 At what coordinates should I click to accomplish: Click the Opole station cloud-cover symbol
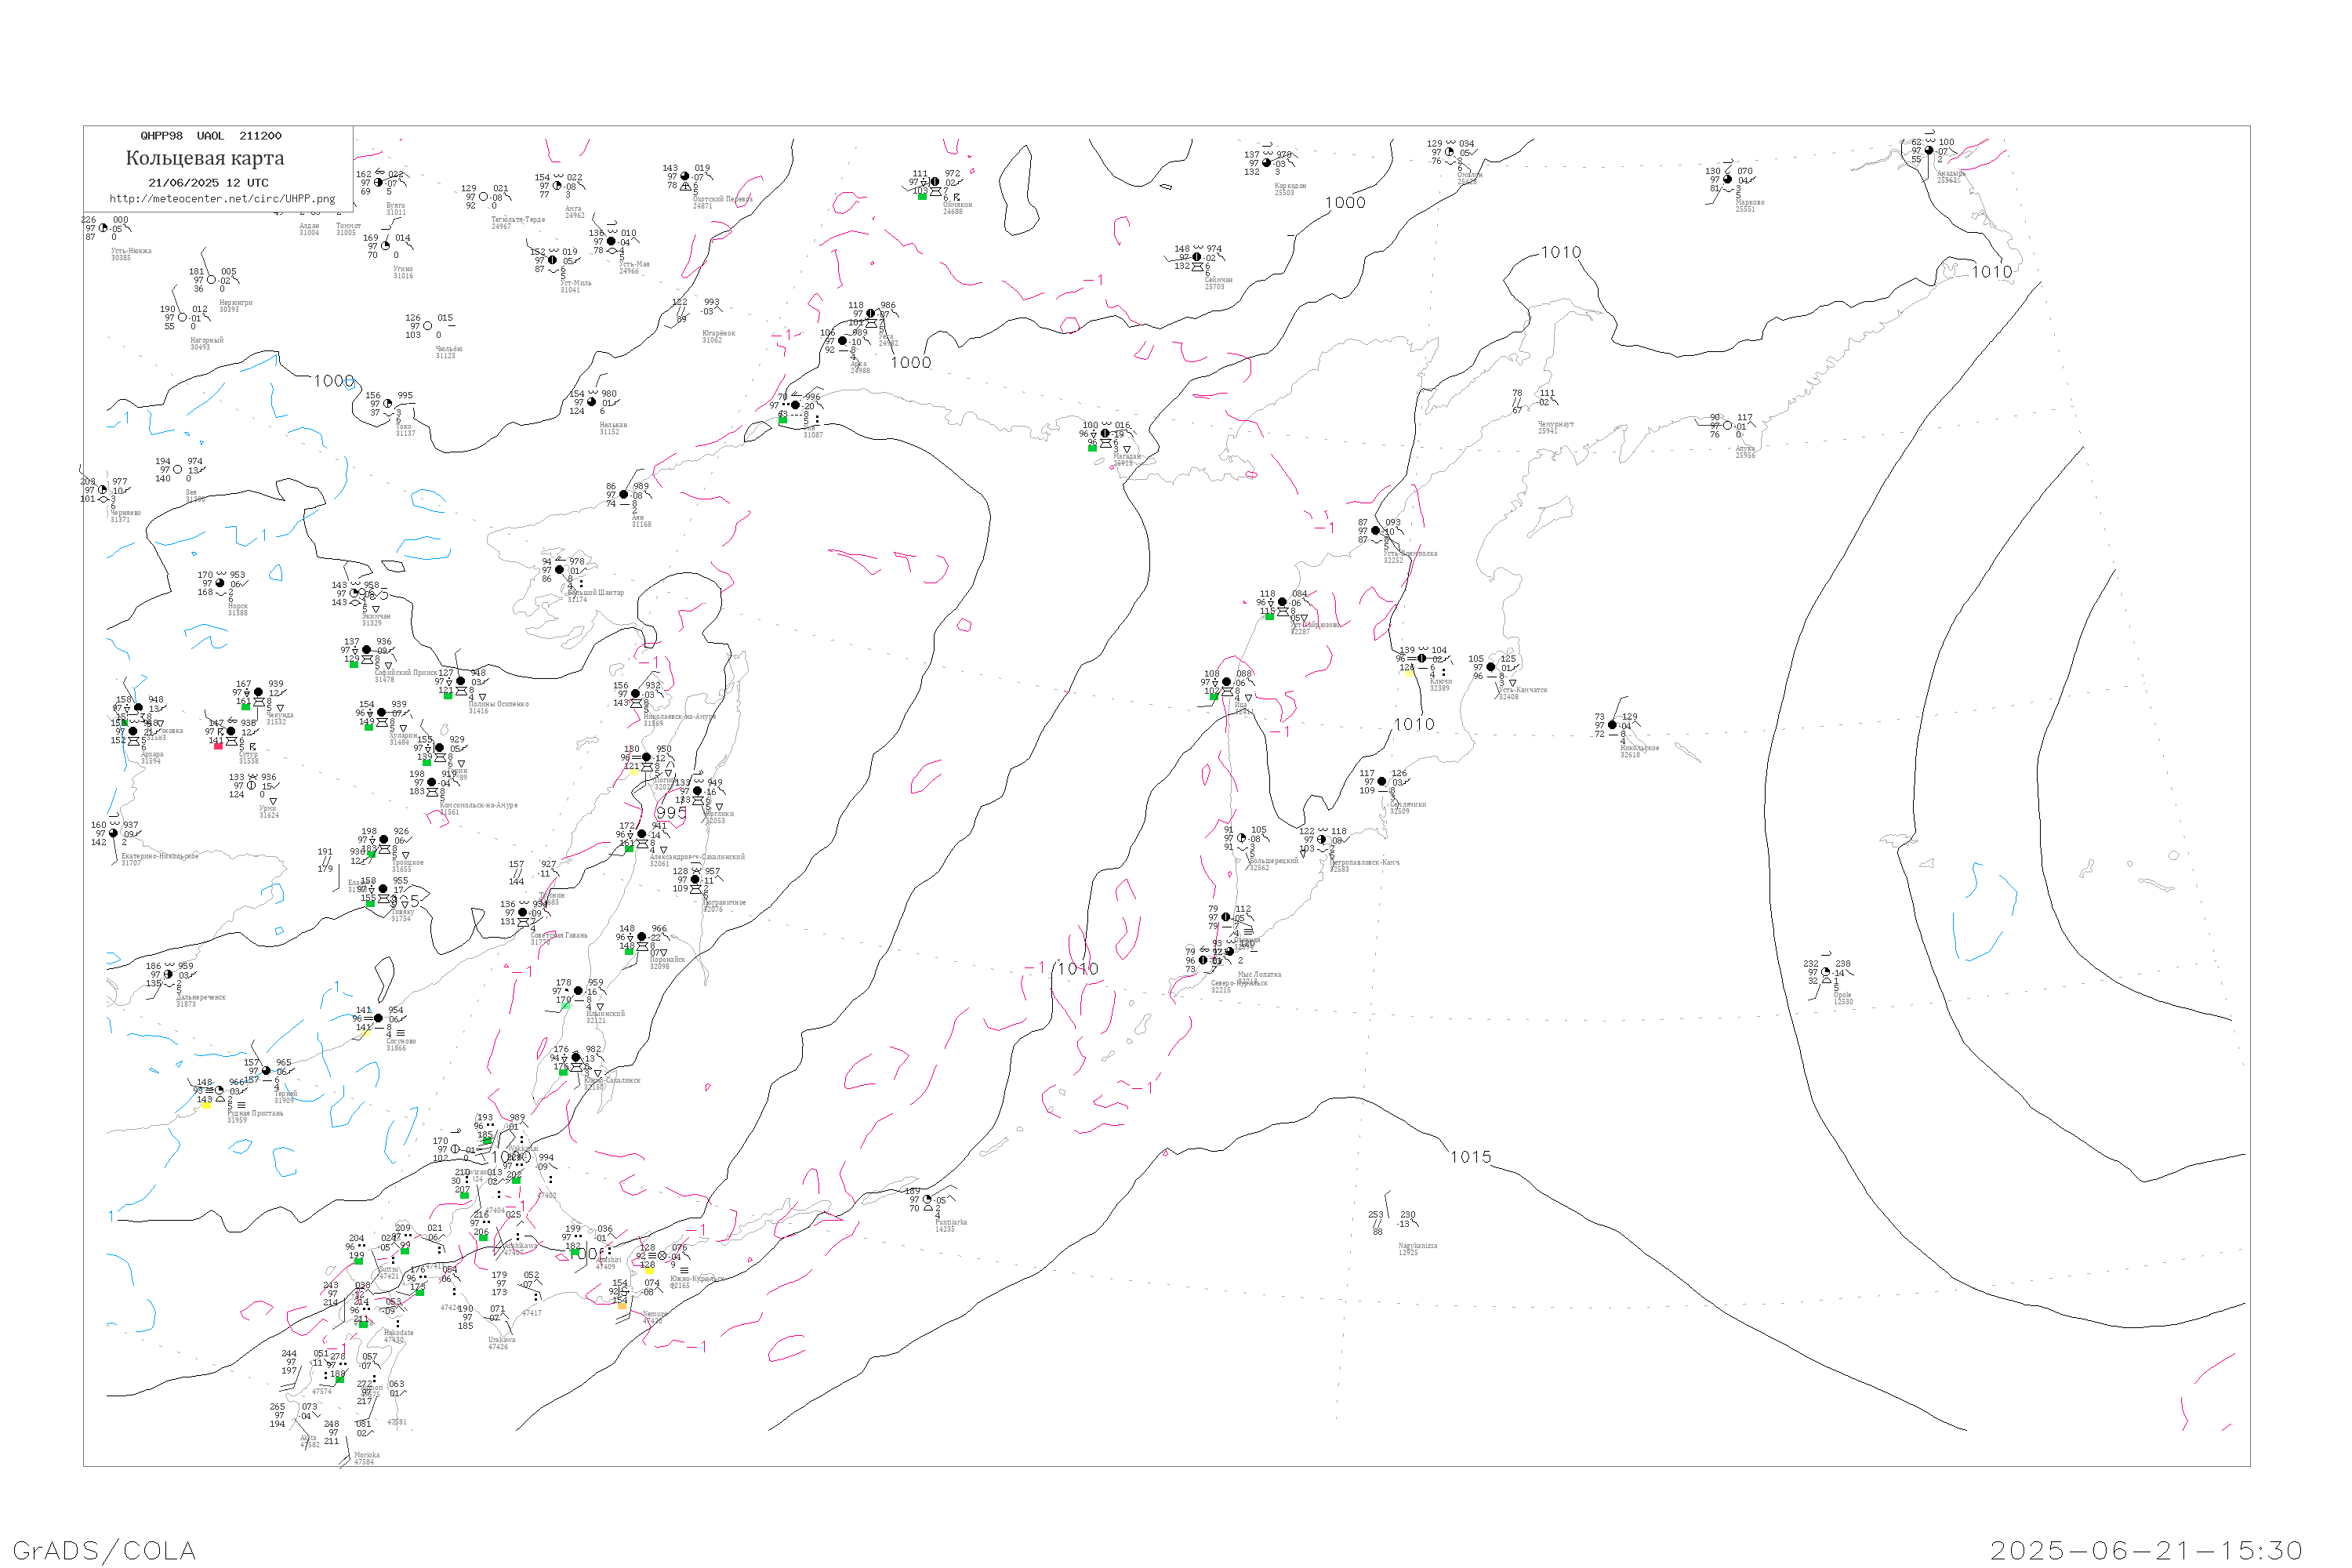[x=1826, y=972]
